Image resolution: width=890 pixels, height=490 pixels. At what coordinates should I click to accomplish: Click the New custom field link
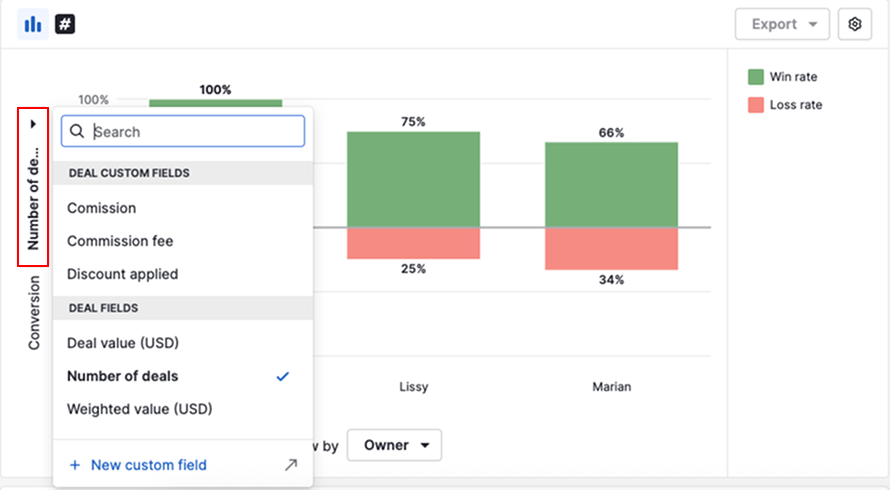pos(149,465)
